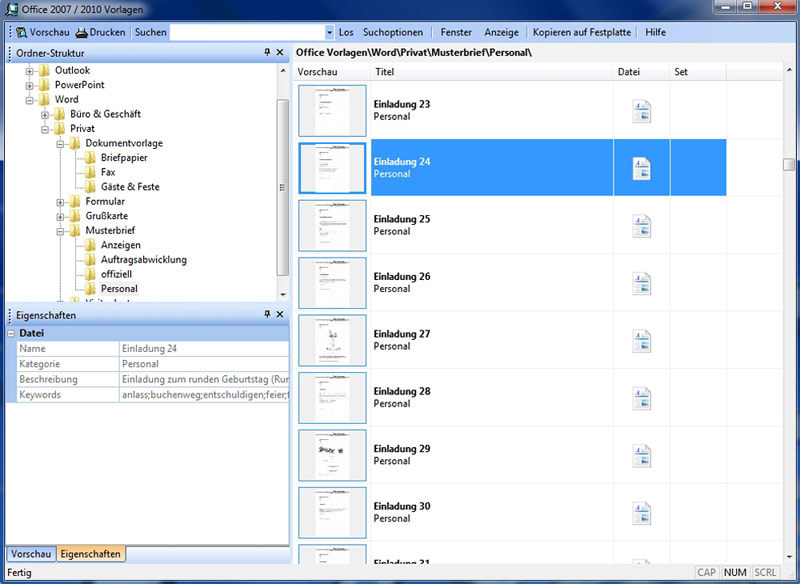Expand the Grußkarte folder node

tap(60, 217)
